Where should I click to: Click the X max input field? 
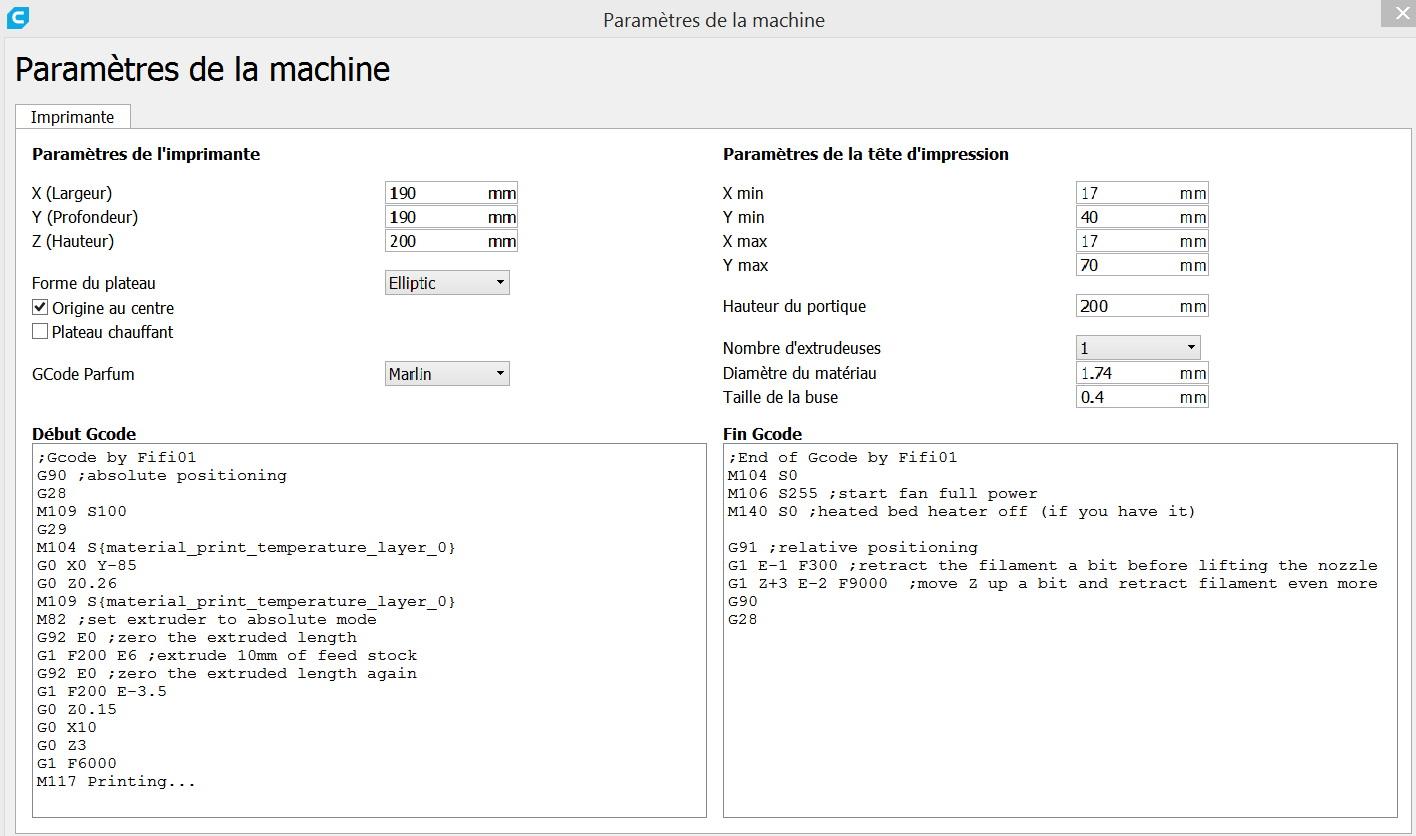tap(1142, 241)
